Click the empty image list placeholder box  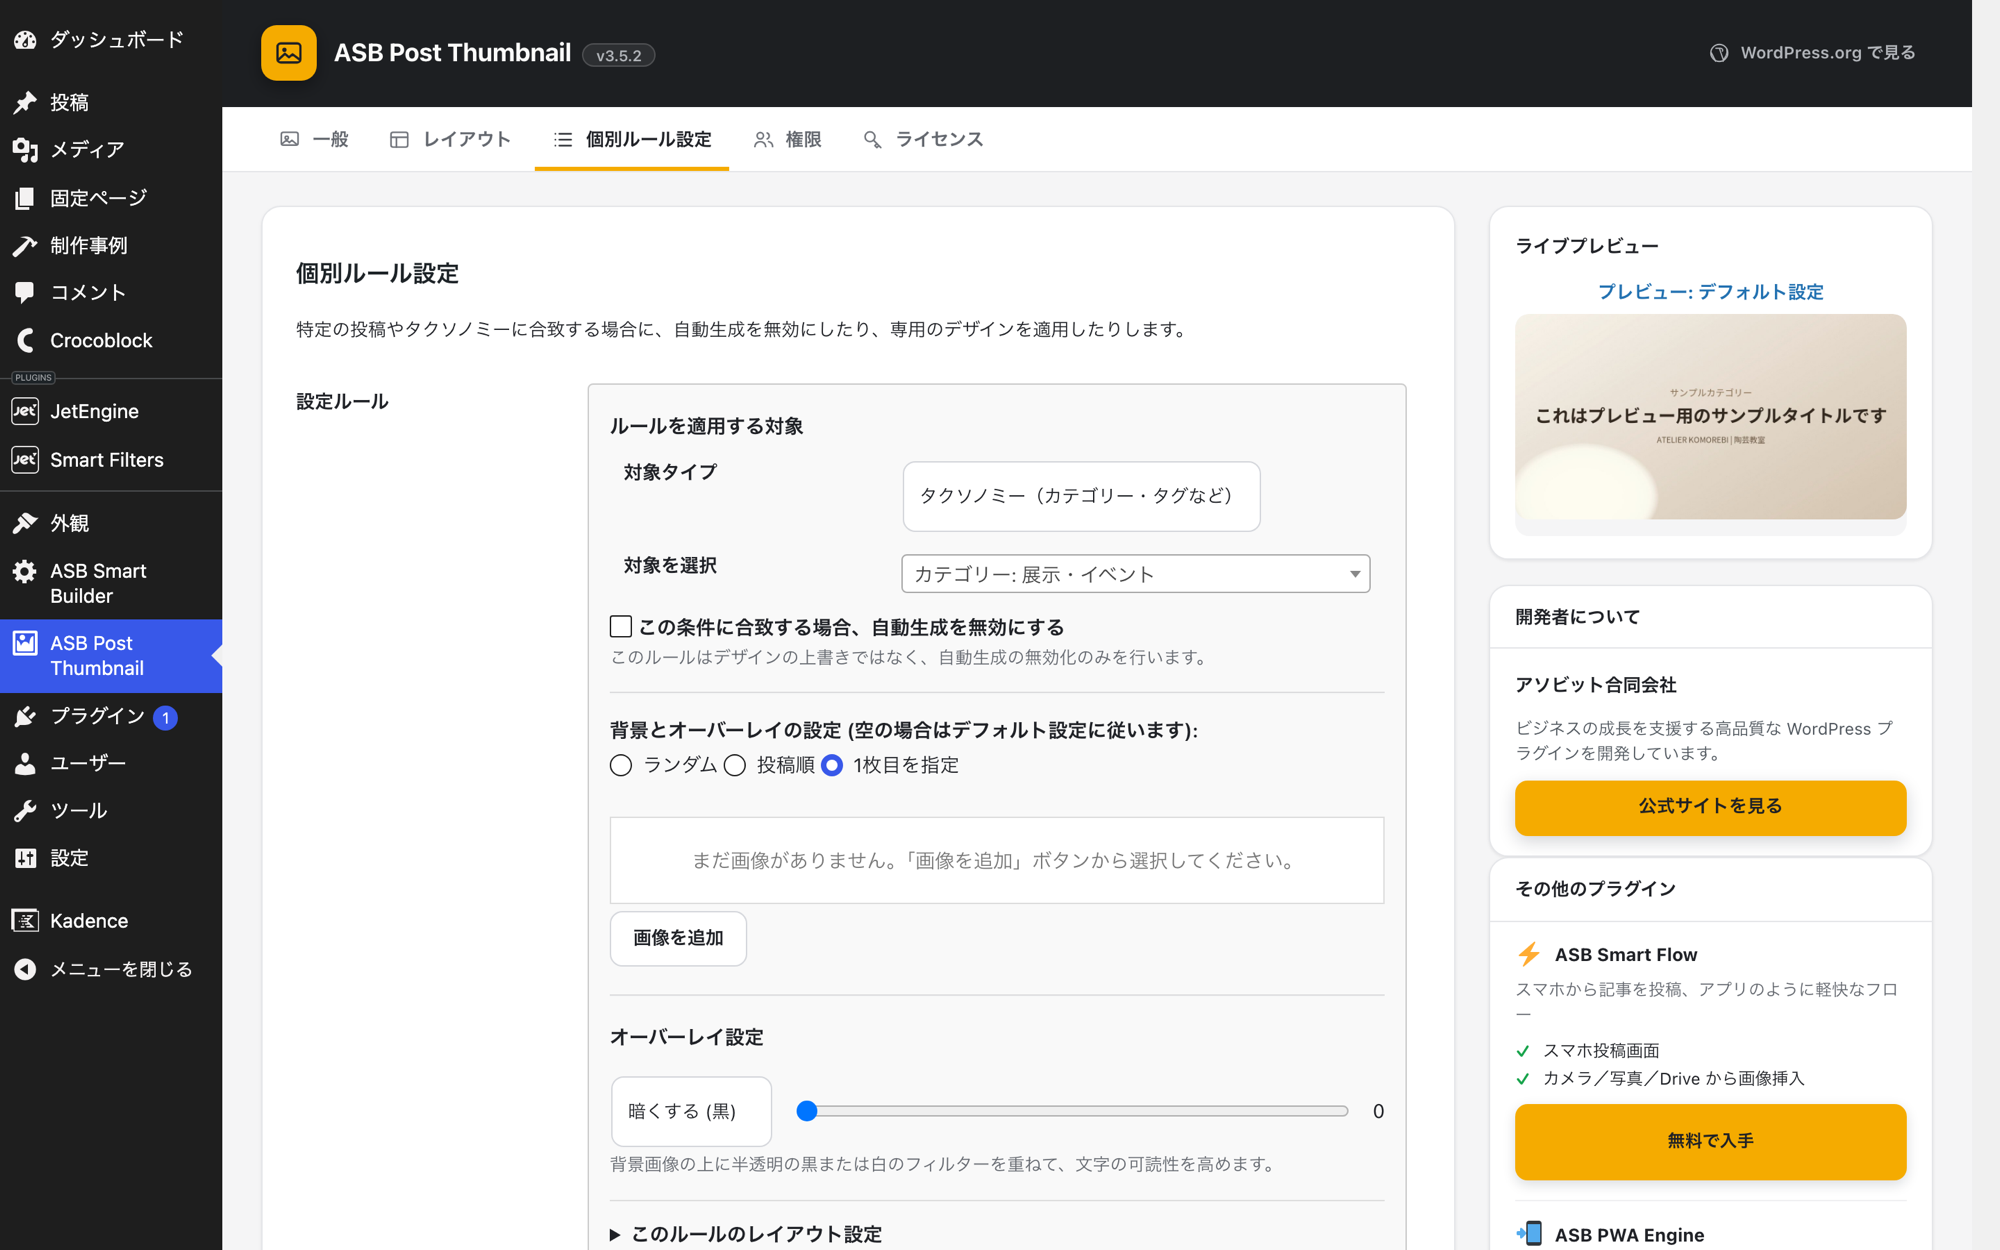tap(997, 860)
